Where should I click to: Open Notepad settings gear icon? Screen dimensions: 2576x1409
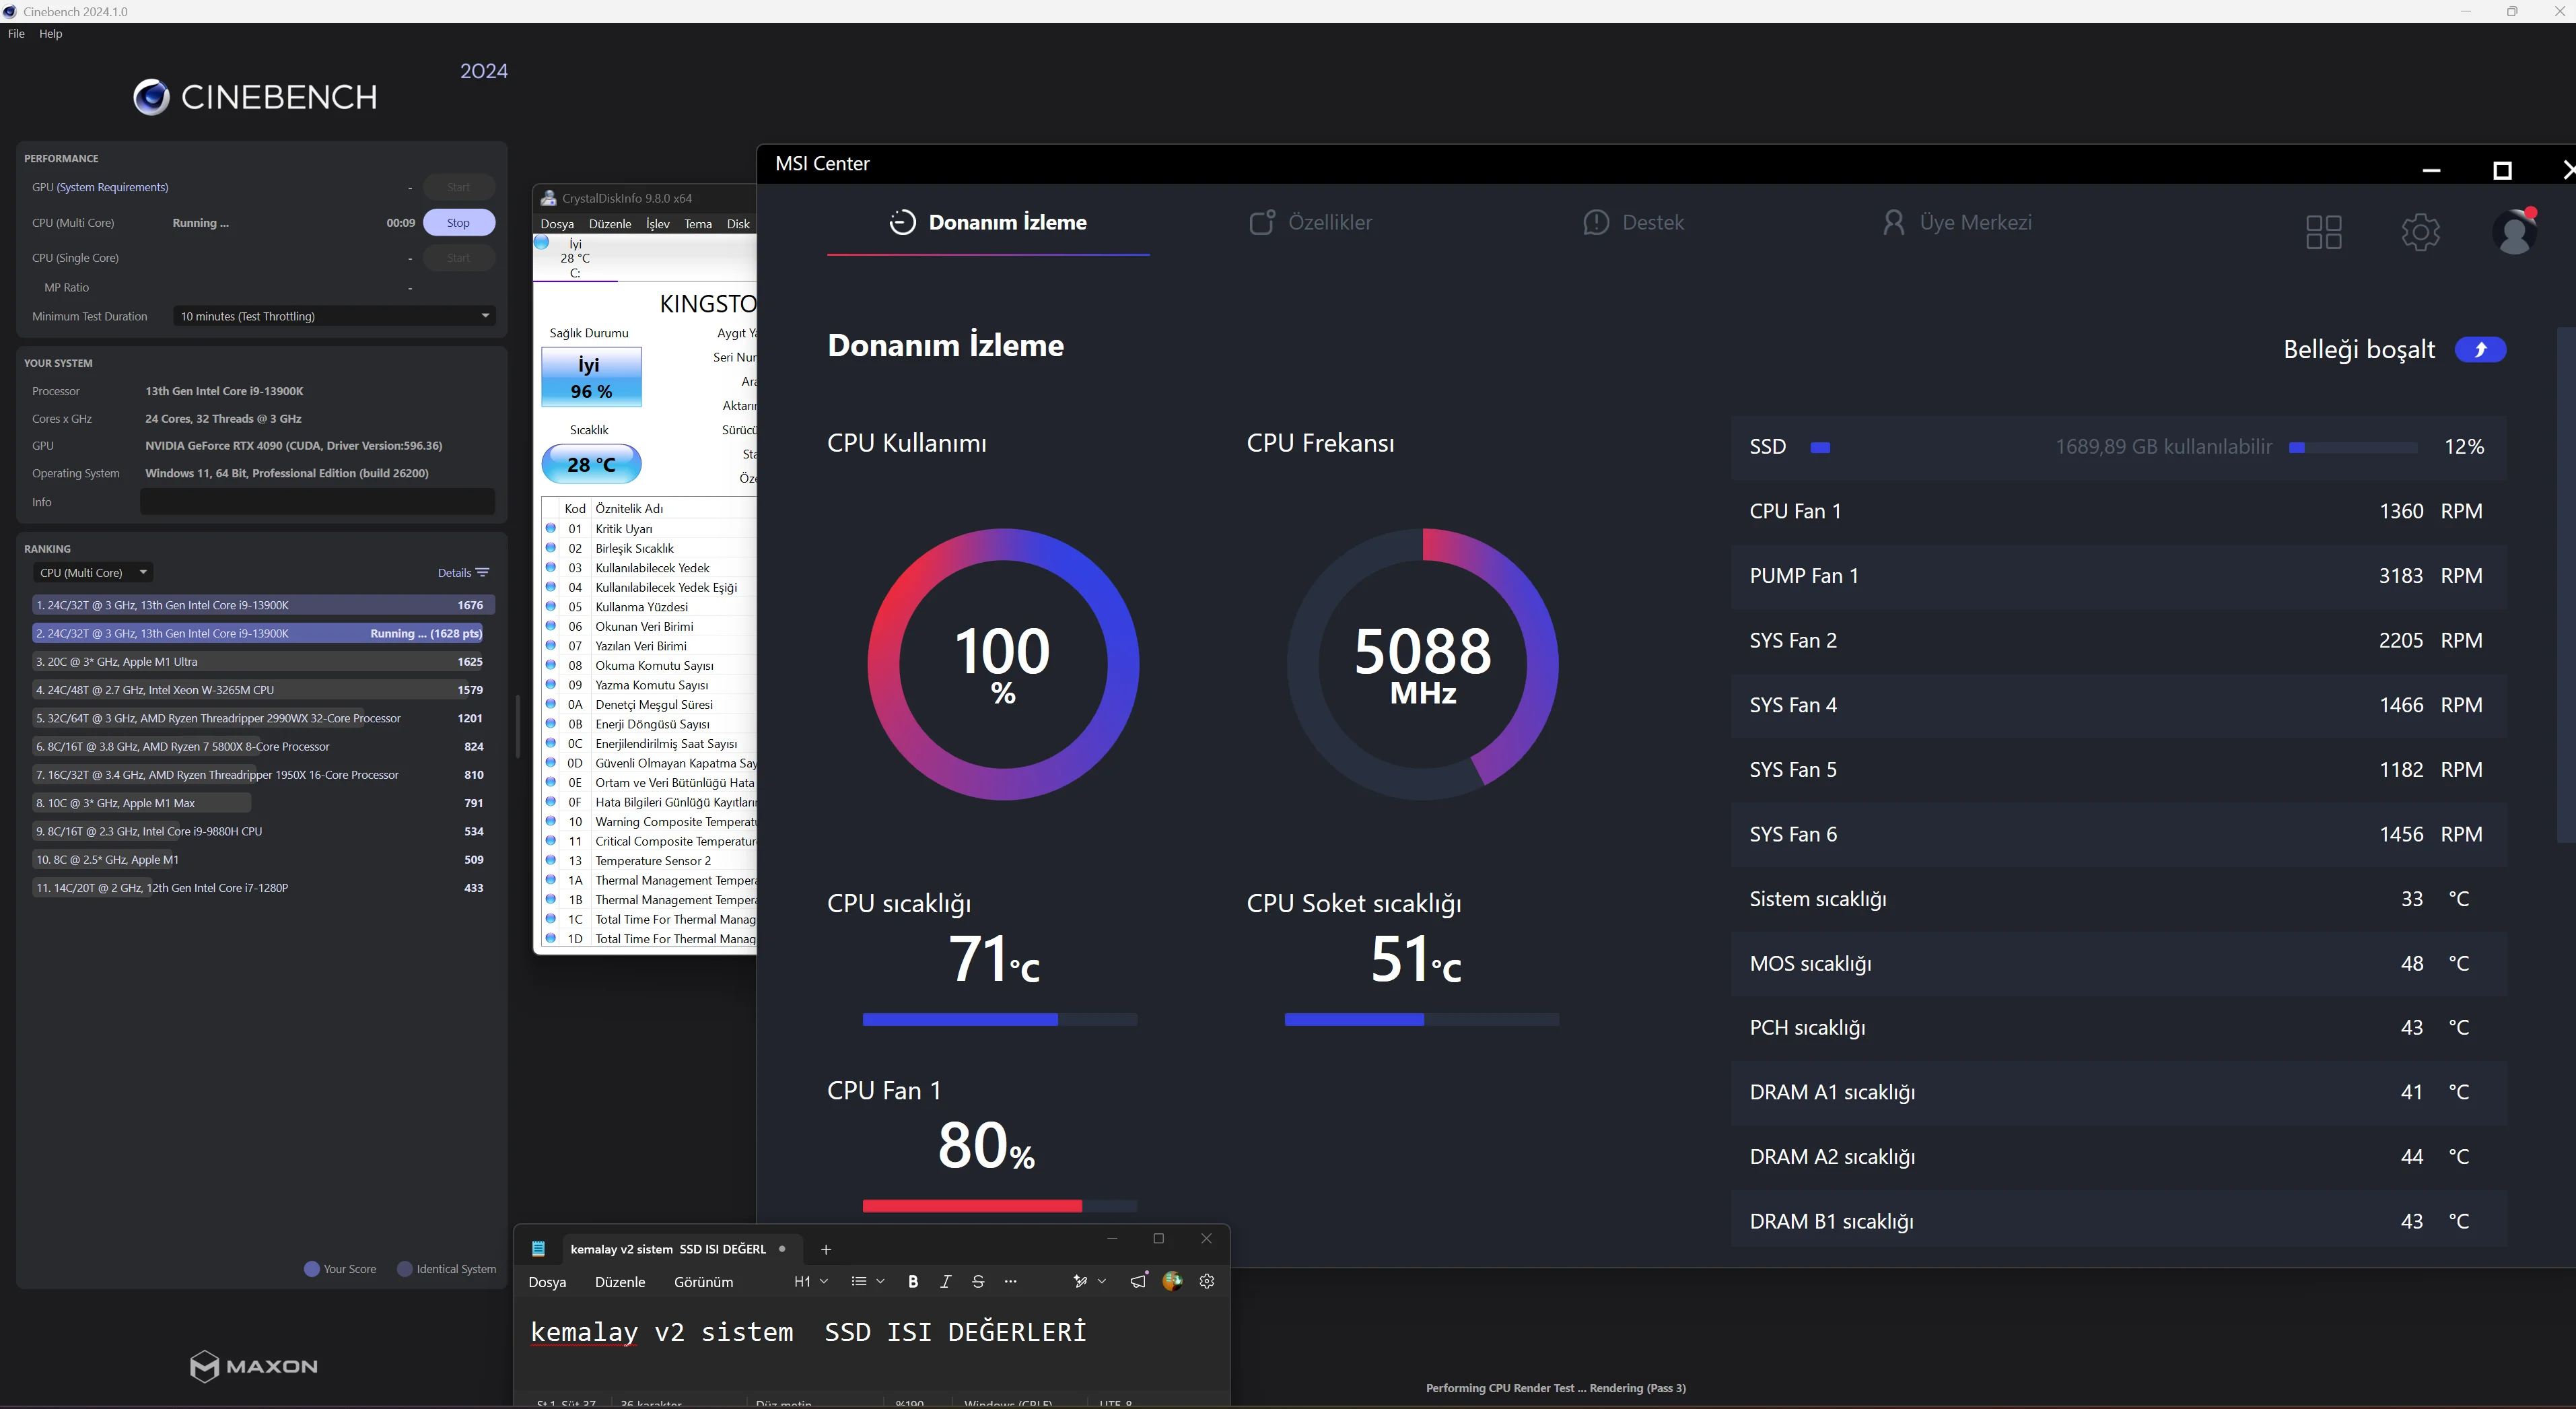[1207, 1281]
